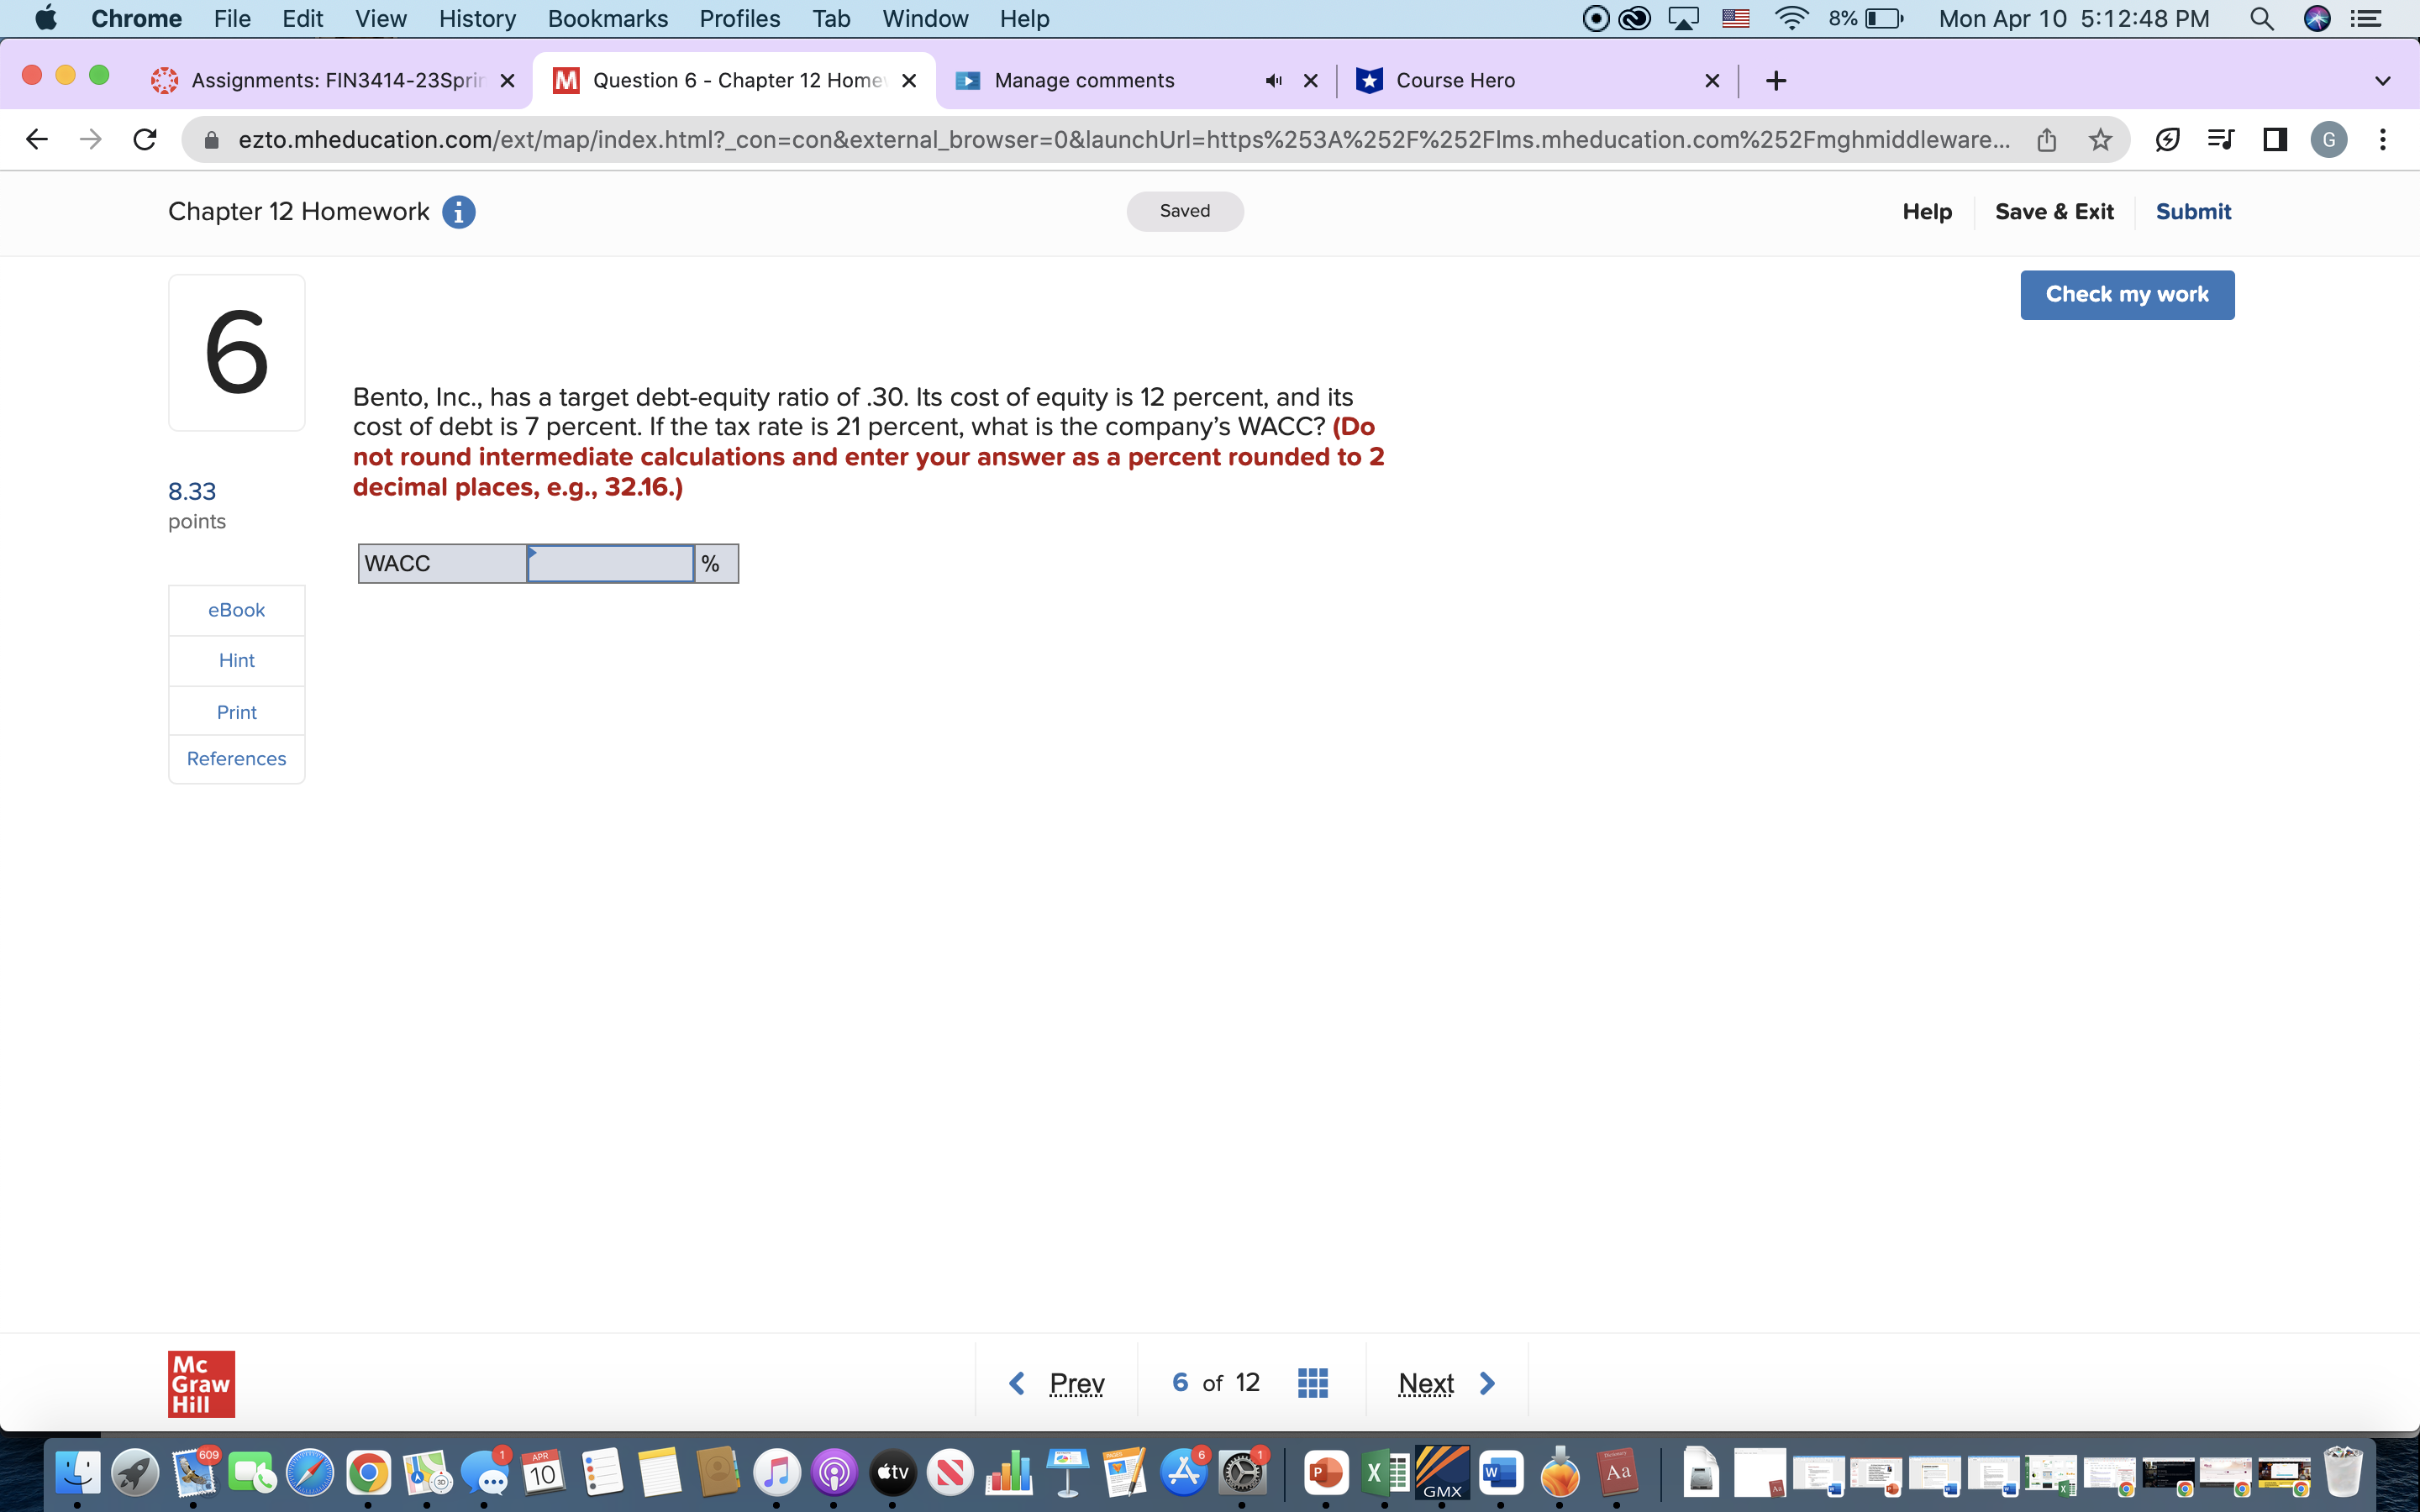Viewport: 2420px width, 1512px height.
Task: Click the grid page-navigation icon near Next
Action: [1312, 1382]
